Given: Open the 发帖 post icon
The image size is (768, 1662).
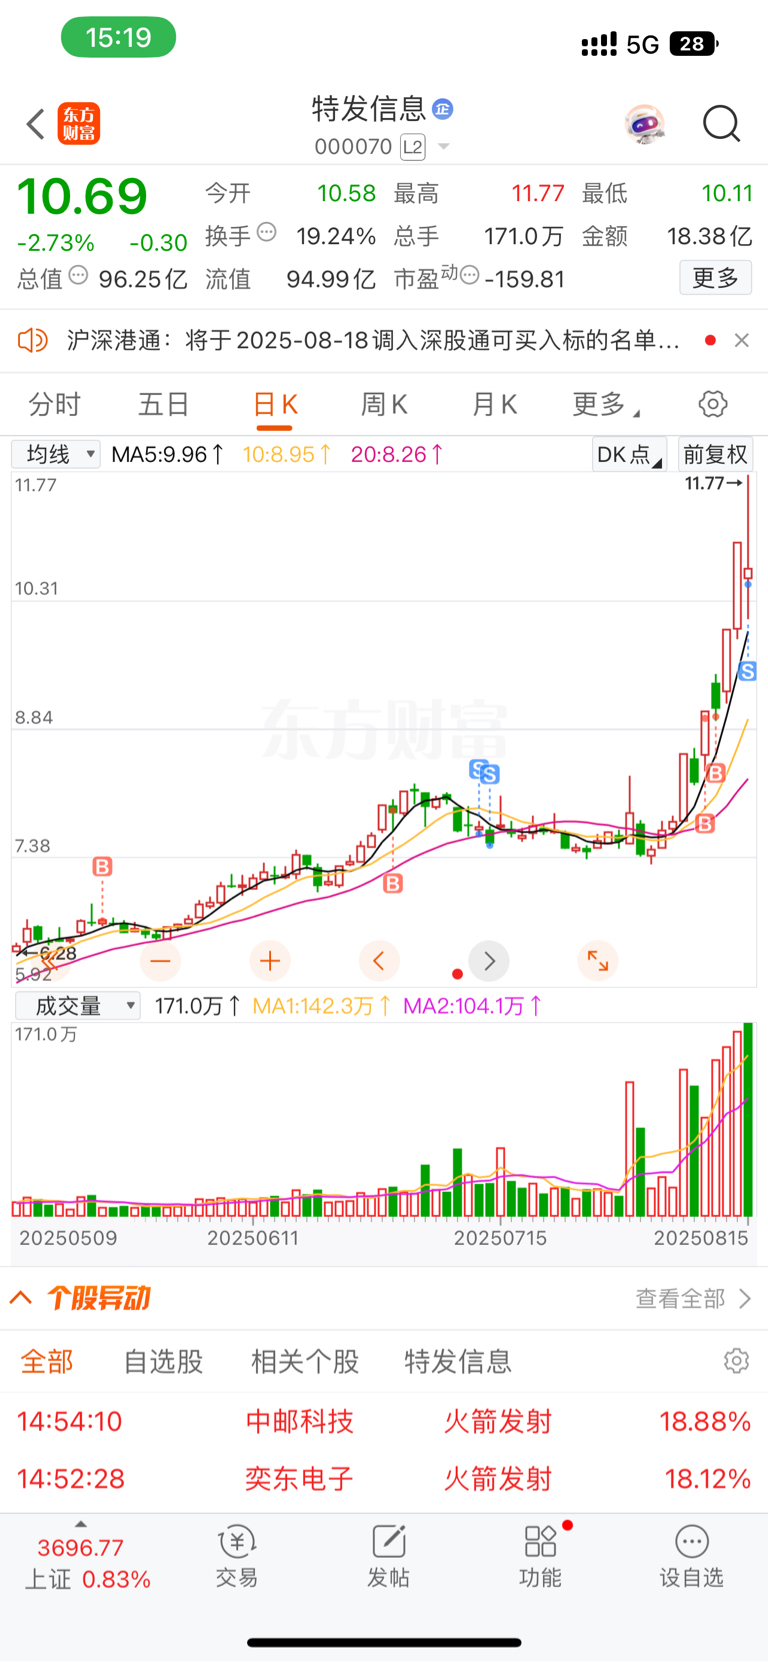Looking at the screenshot, I should point(388,1557).
